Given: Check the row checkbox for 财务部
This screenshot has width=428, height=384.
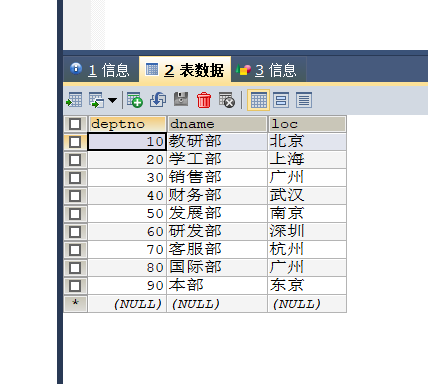Looking at the screenshot, I should pyautogui.click(x=75, y=196).
